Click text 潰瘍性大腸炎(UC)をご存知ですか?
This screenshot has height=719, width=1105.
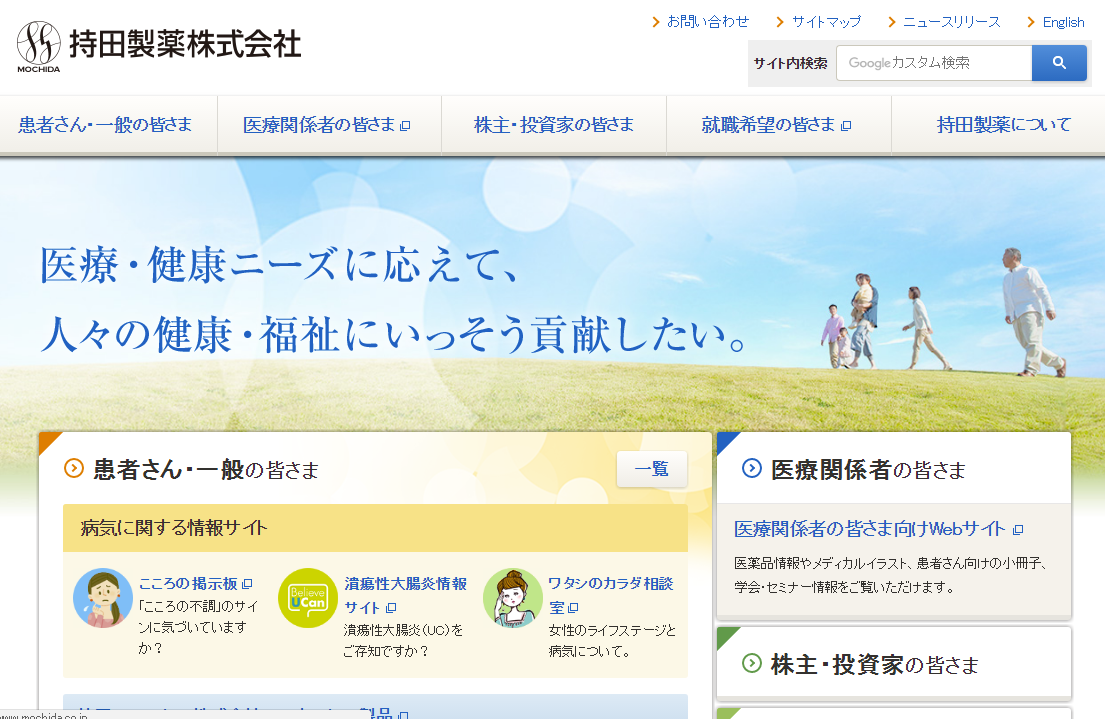point(403,641)
